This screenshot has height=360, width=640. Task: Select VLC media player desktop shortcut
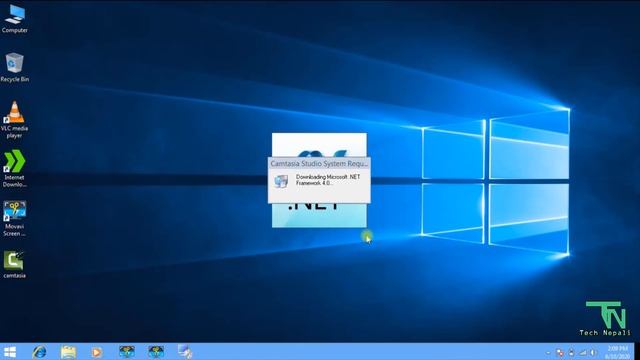click(15, 120)
